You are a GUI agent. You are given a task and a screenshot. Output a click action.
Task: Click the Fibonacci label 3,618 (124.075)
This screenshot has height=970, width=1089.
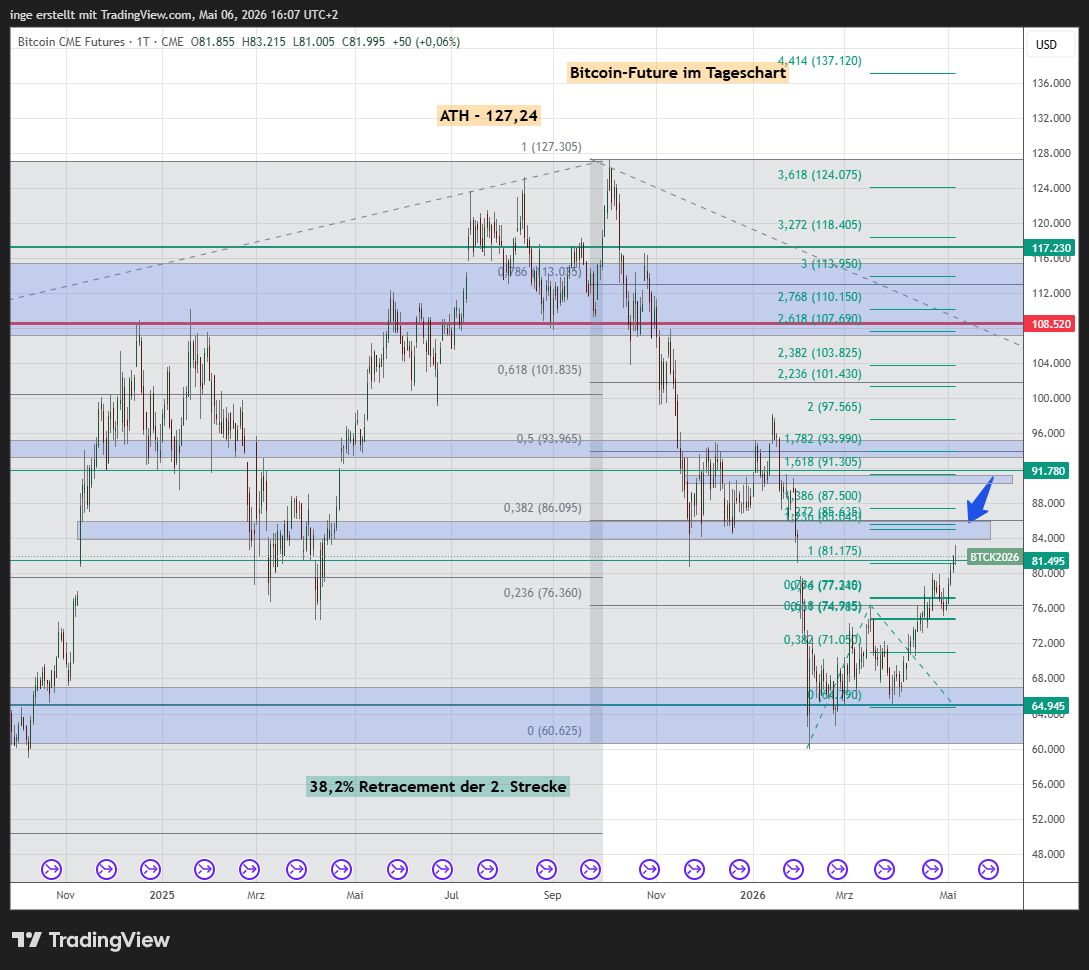820,175
